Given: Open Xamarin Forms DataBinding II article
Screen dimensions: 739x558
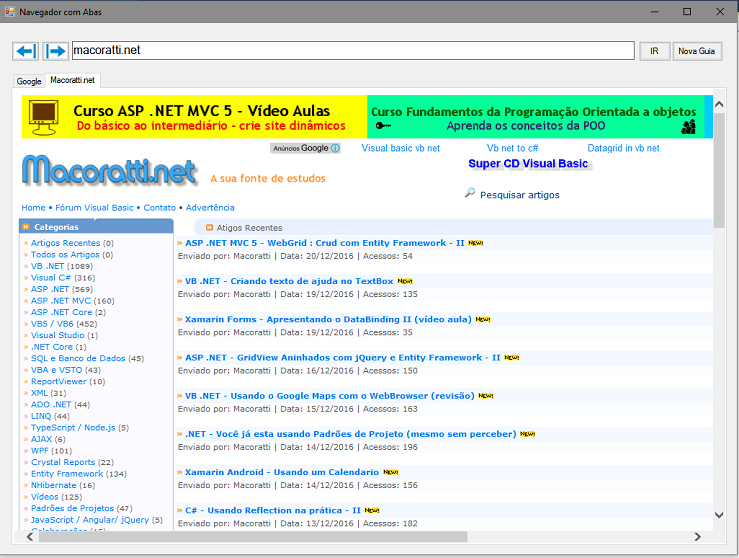Looking at the screenshot, I should click(x=328, y=320).
